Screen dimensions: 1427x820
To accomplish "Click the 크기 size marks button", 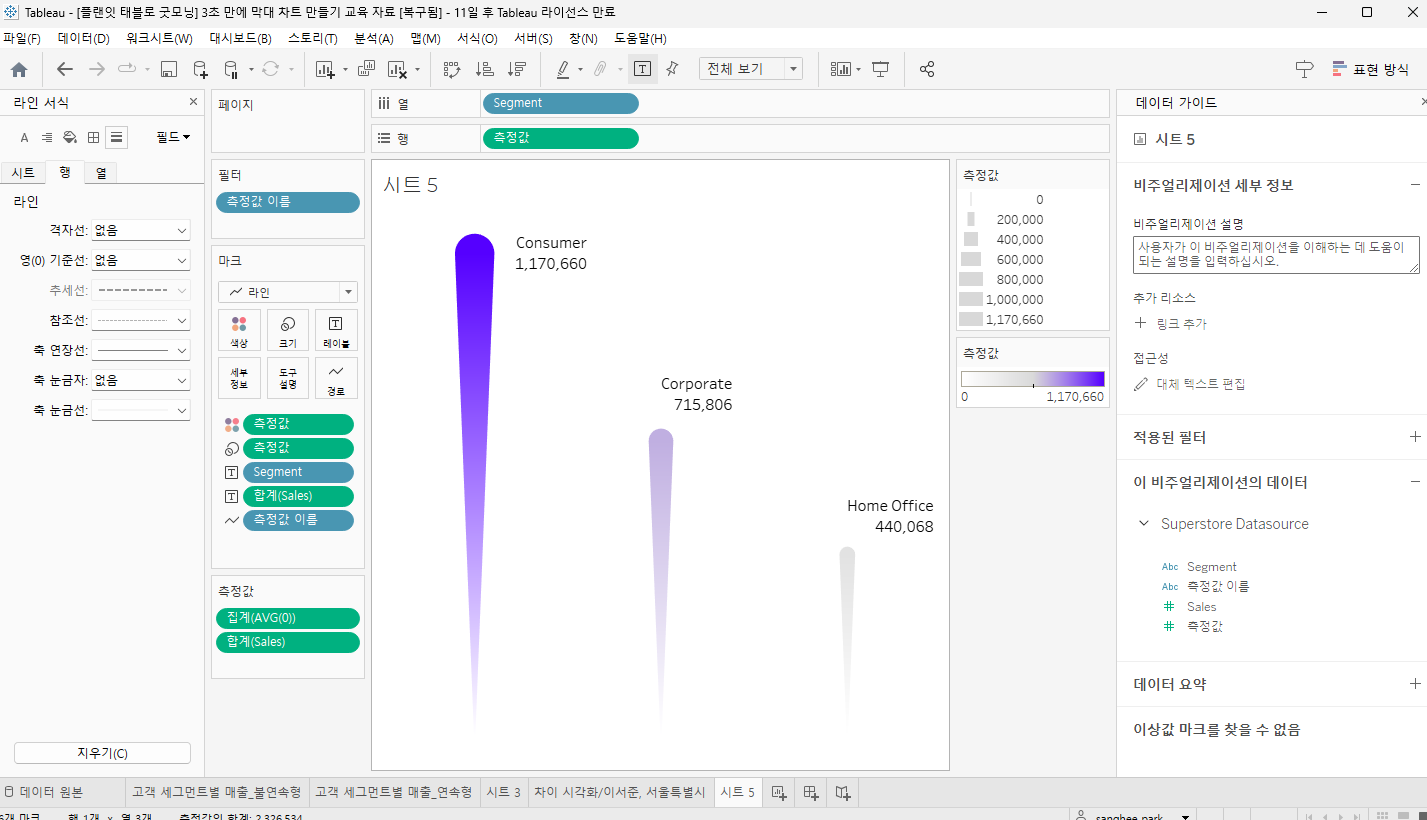I will pos(288,330).
